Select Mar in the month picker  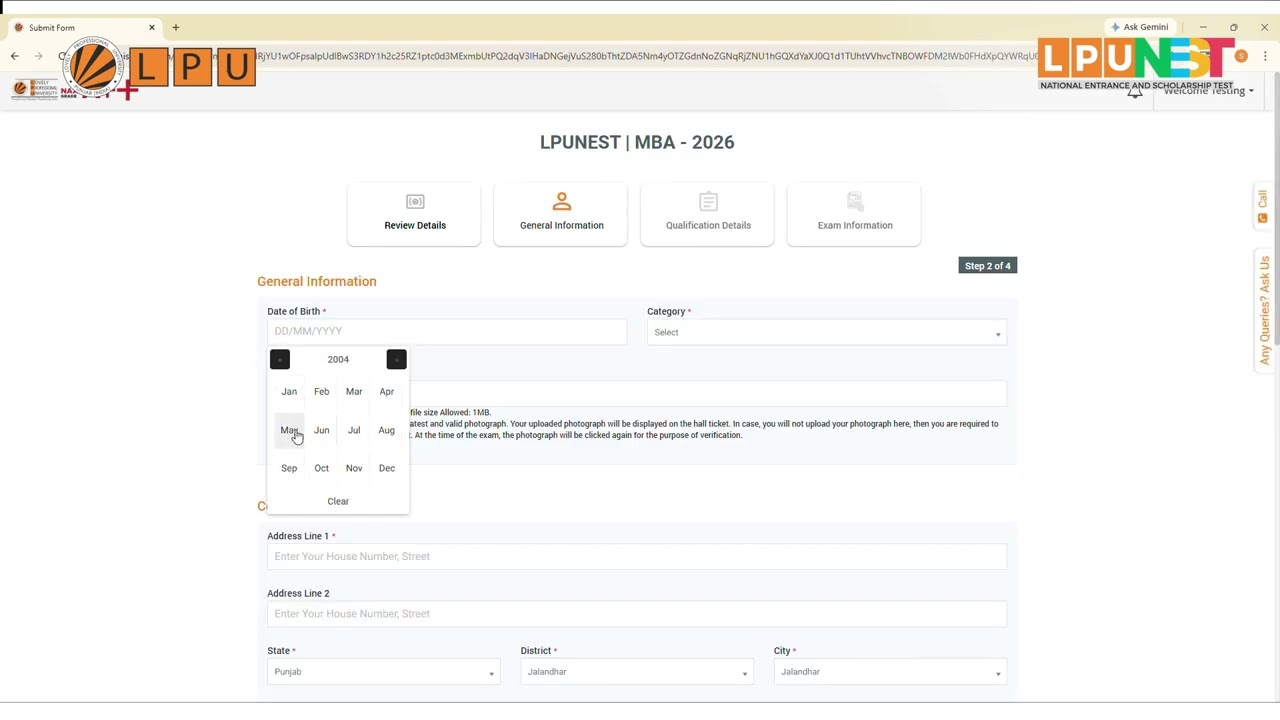pyautogui.click(x=354, y=392)
